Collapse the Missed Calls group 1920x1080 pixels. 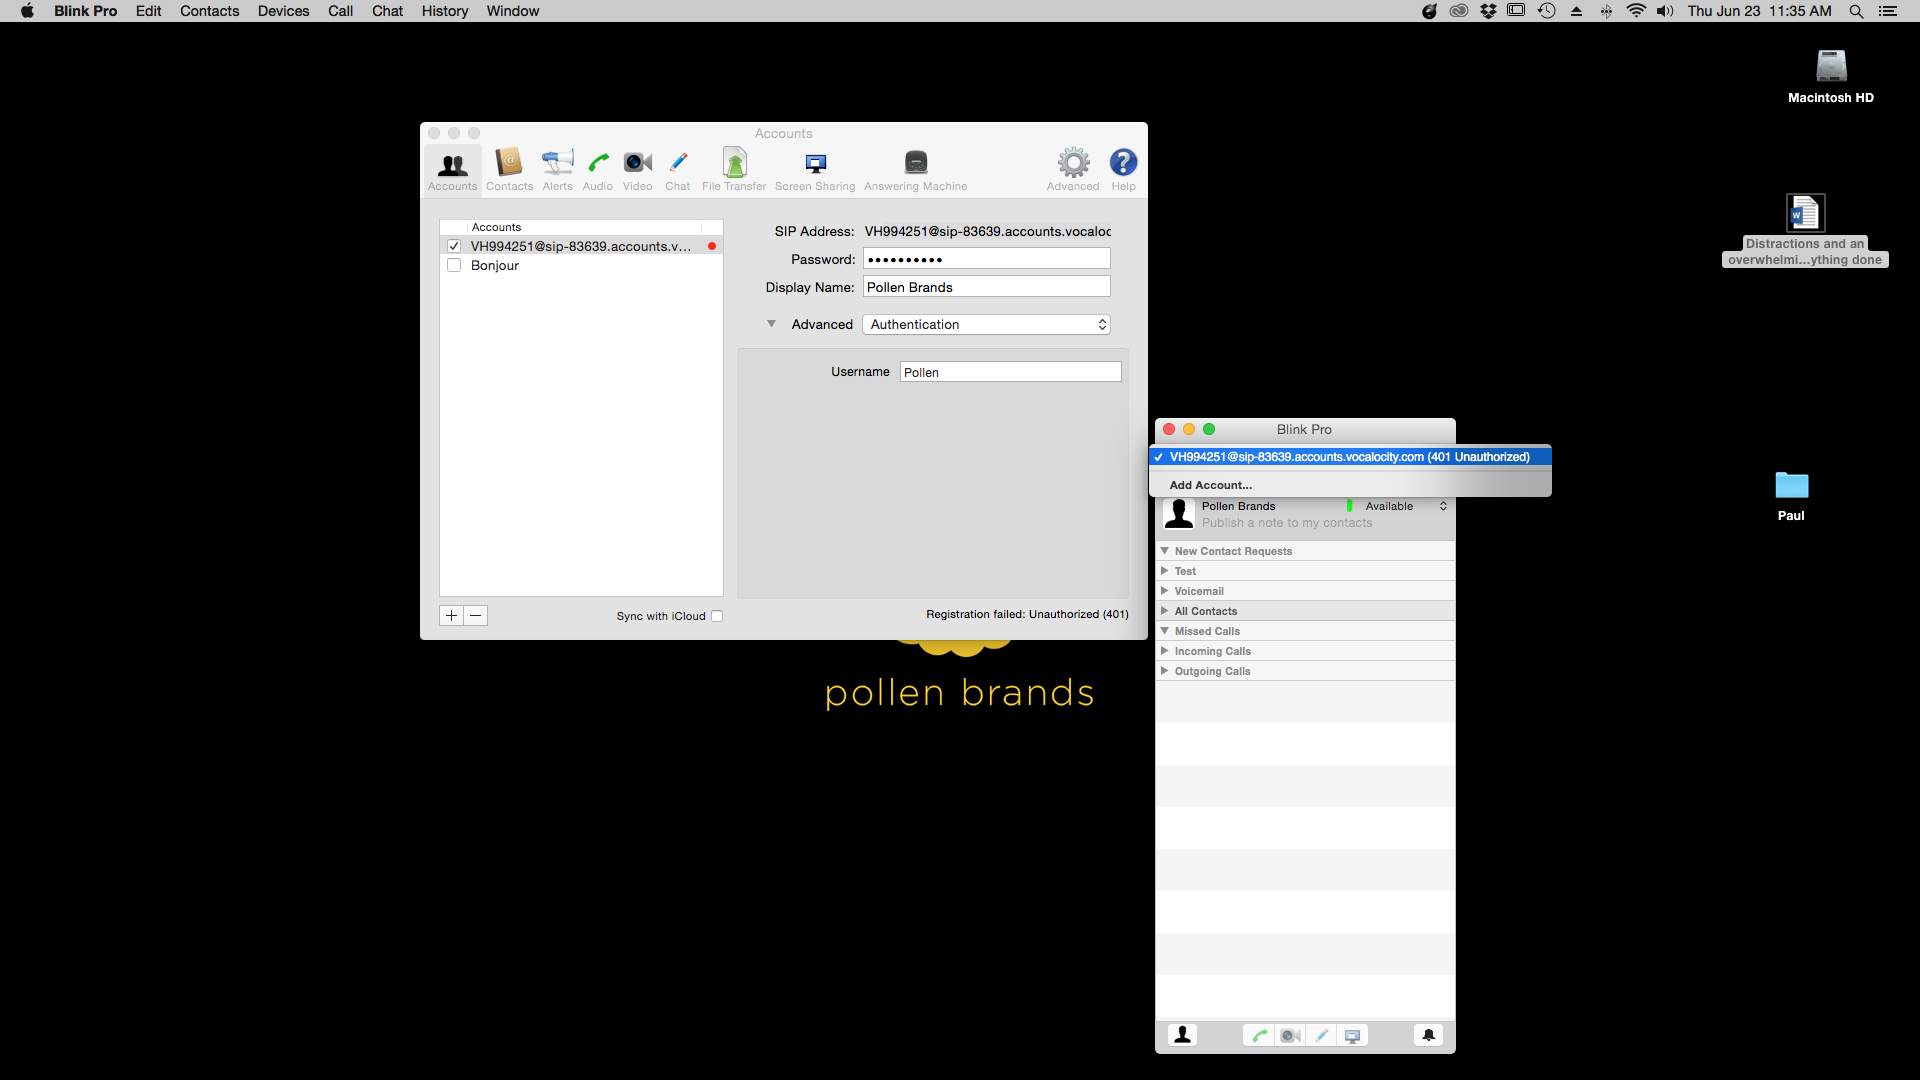(x=1164, y=631)
